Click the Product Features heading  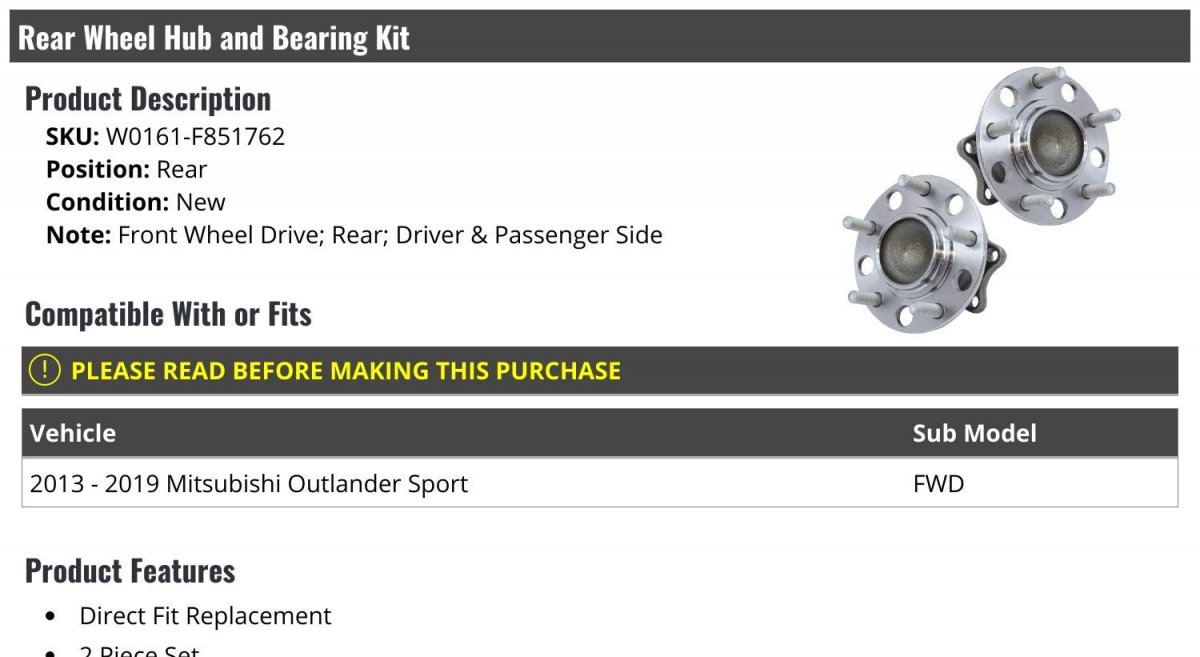[x=130, y=571]
